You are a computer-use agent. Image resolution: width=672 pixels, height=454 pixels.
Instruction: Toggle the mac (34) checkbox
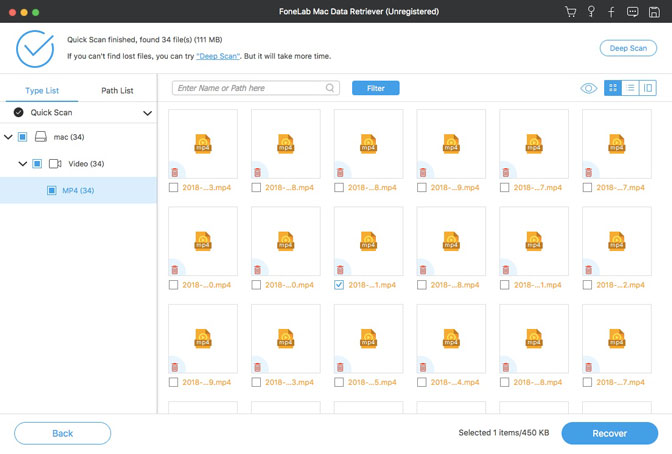tap(23, 137)
